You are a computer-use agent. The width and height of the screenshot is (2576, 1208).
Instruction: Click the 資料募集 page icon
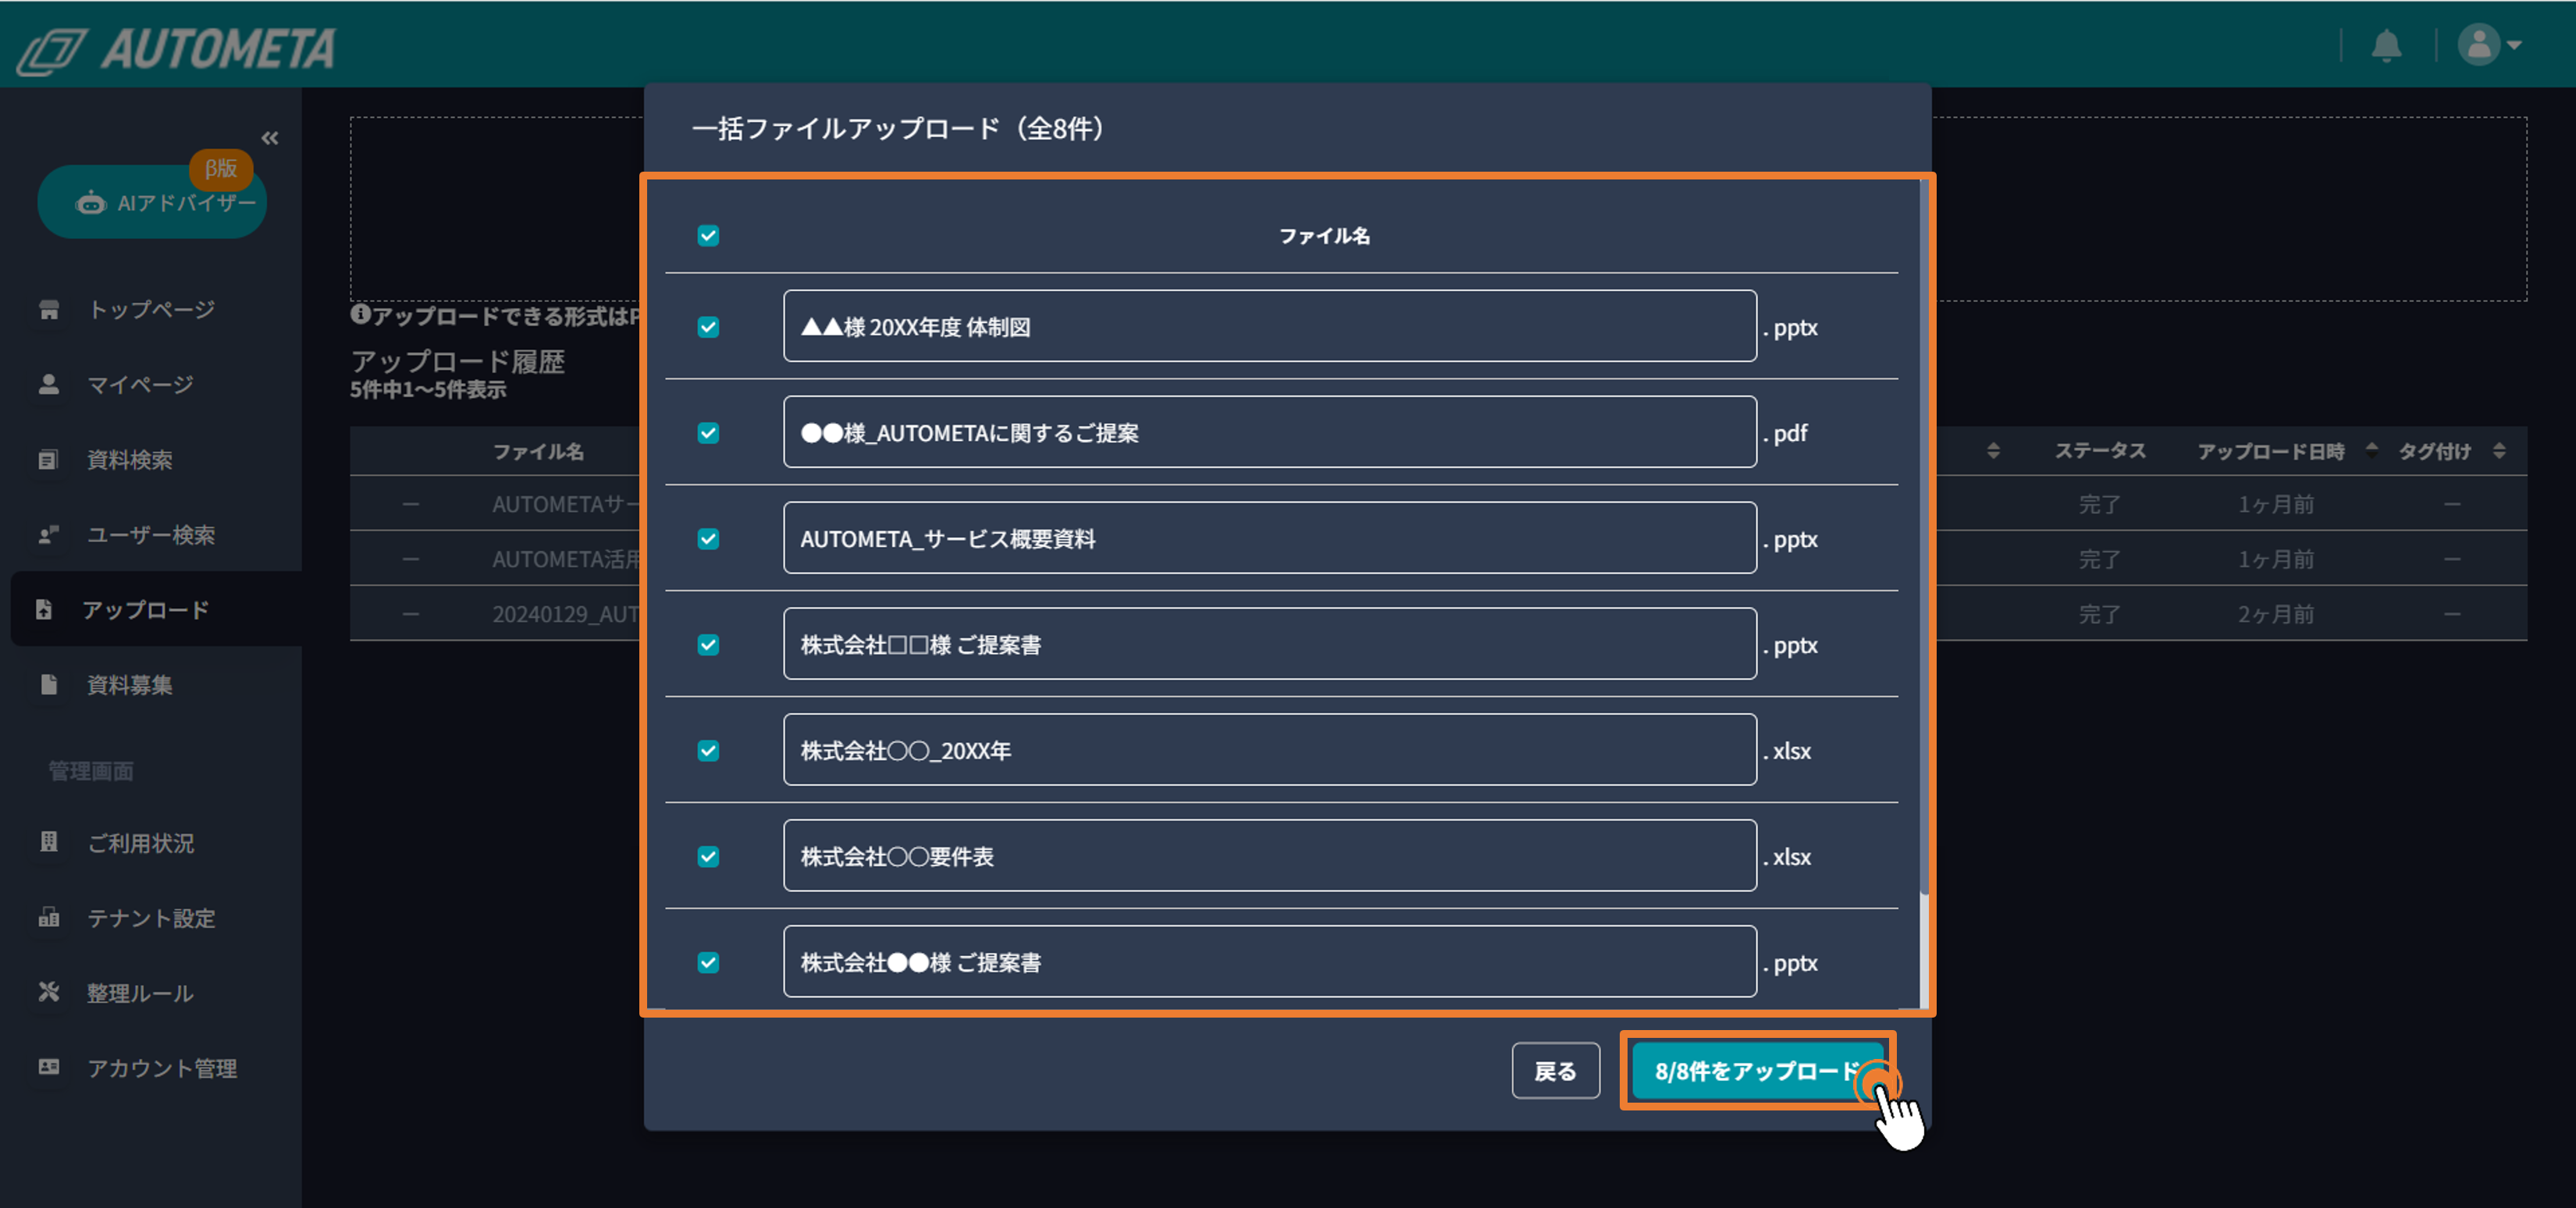pos(49,684)
